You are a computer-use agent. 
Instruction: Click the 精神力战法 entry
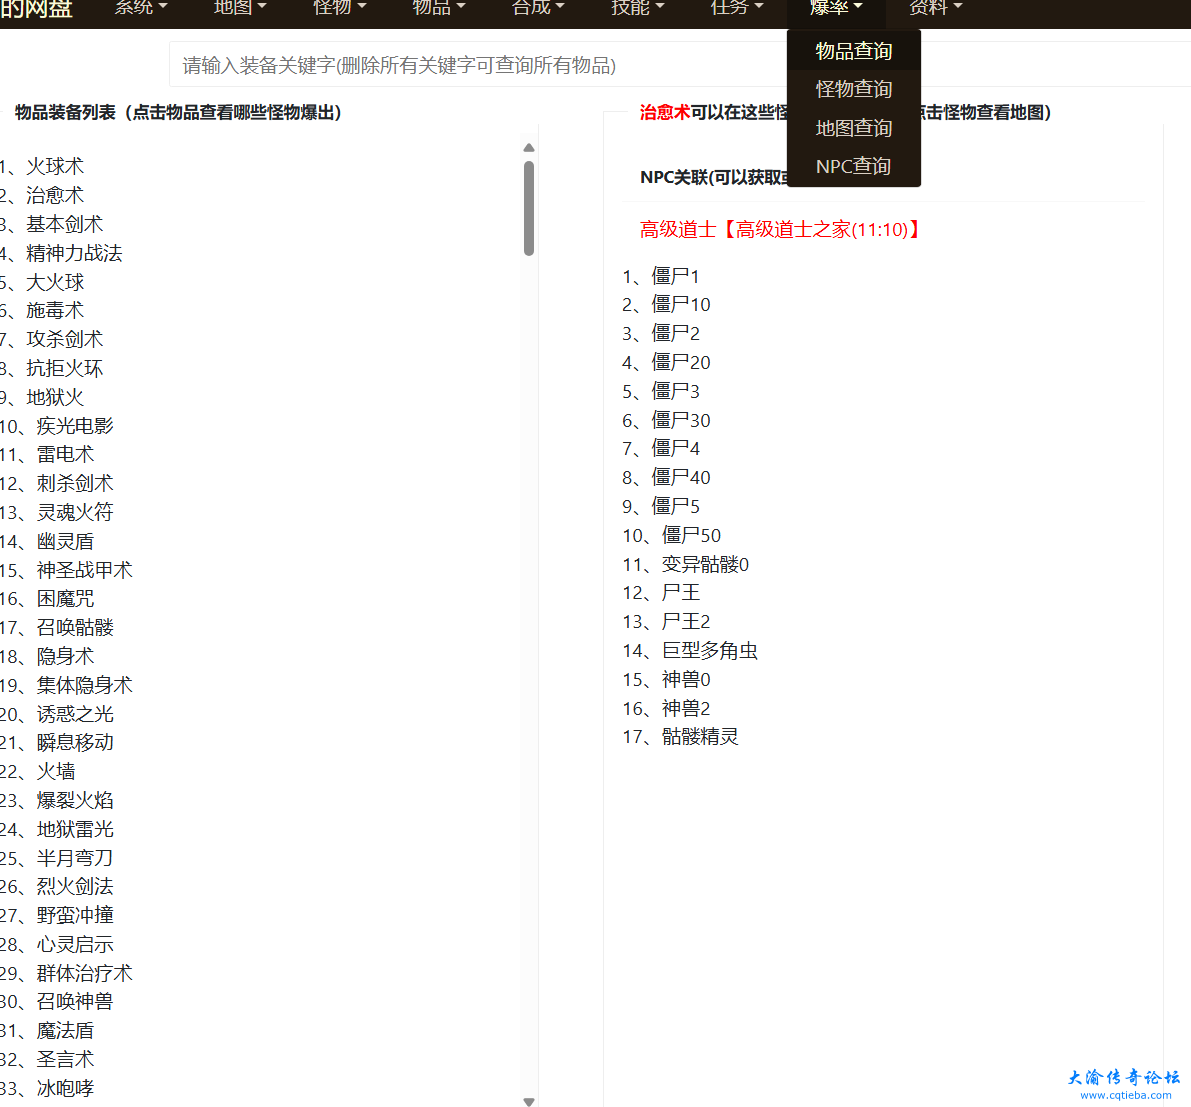click(74, 253)
